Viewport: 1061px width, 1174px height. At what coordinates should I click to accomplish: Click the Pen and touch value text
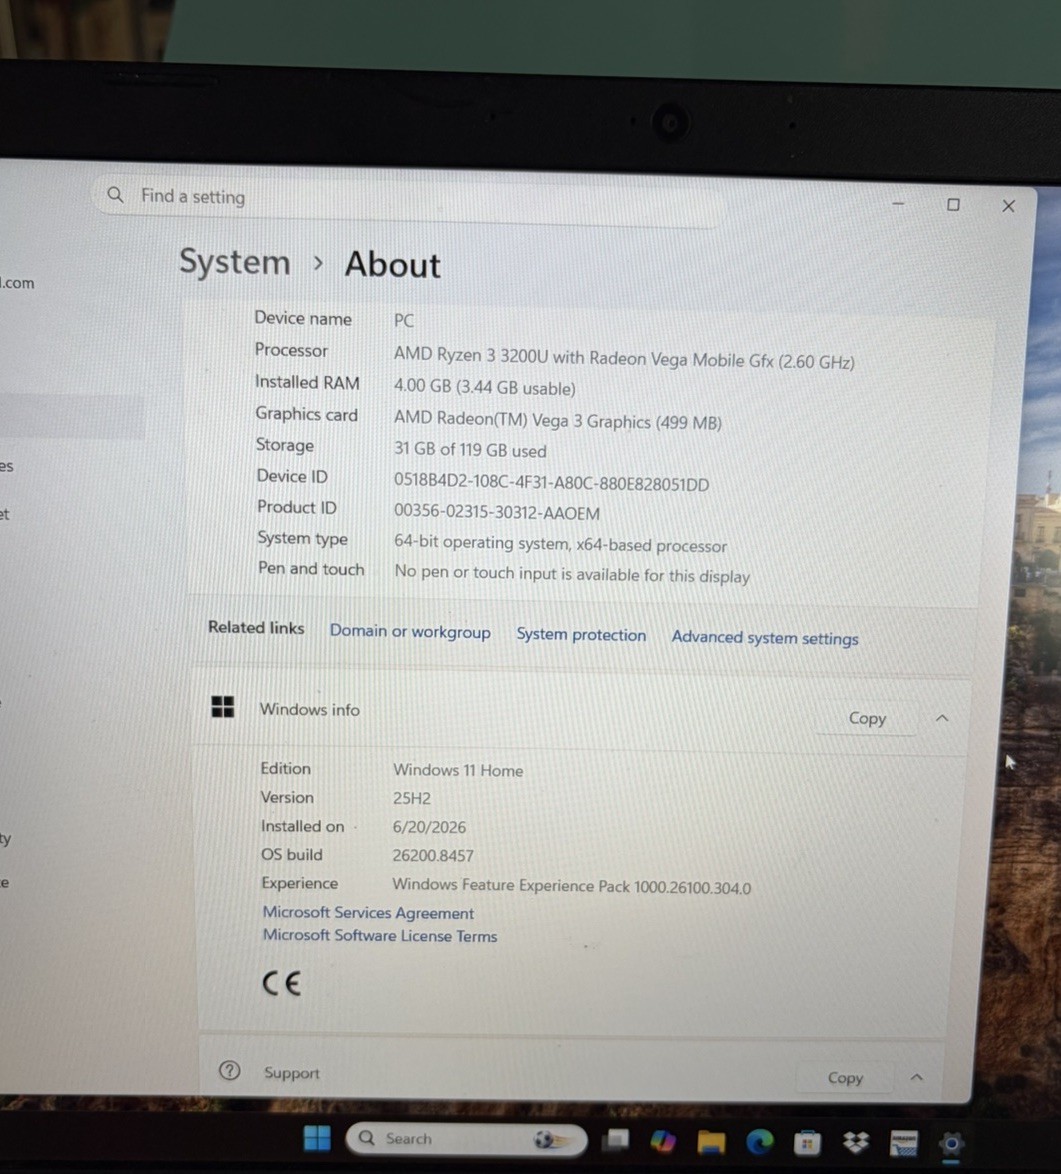click(x=572, y=574)
